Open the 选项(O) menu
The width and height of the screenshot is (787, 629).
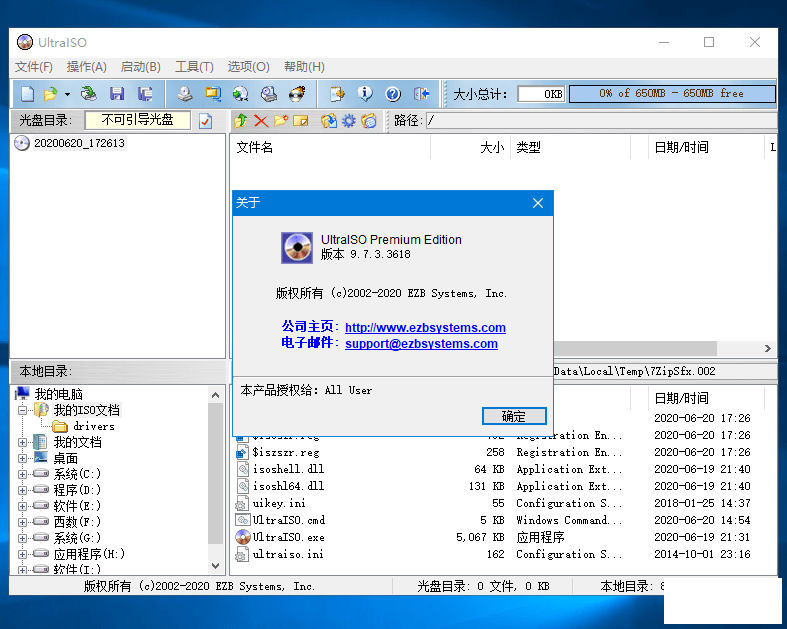tap(248, 67)
